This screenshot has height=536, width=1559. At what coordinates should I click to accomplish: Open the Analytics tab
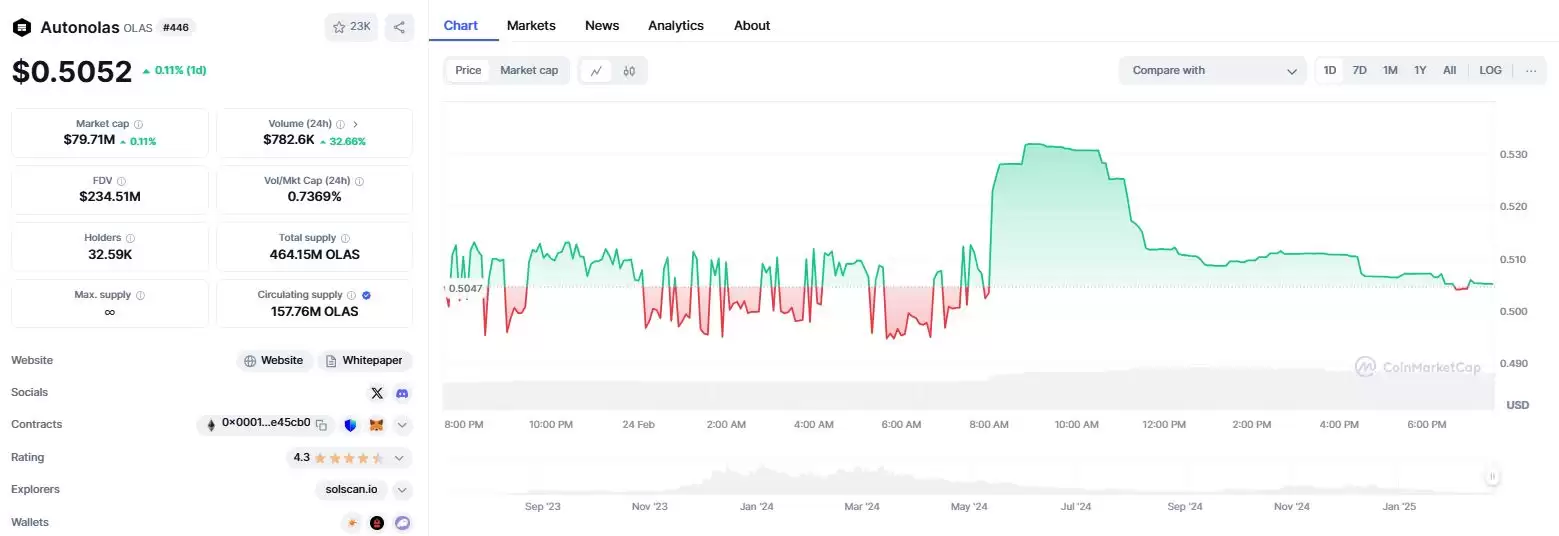point(675,25)
